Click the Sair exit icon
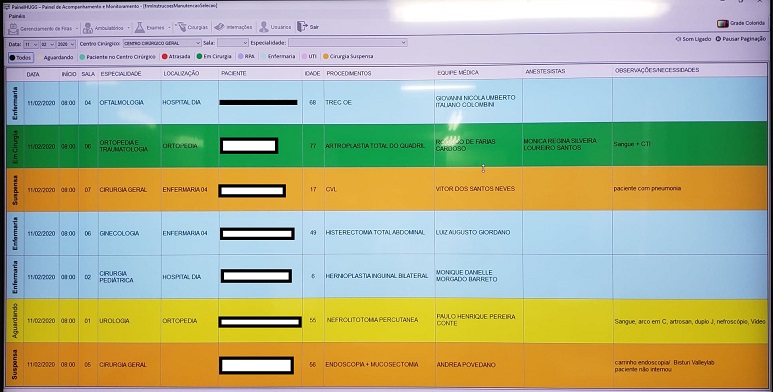773x392 pixels. (302, 26)
